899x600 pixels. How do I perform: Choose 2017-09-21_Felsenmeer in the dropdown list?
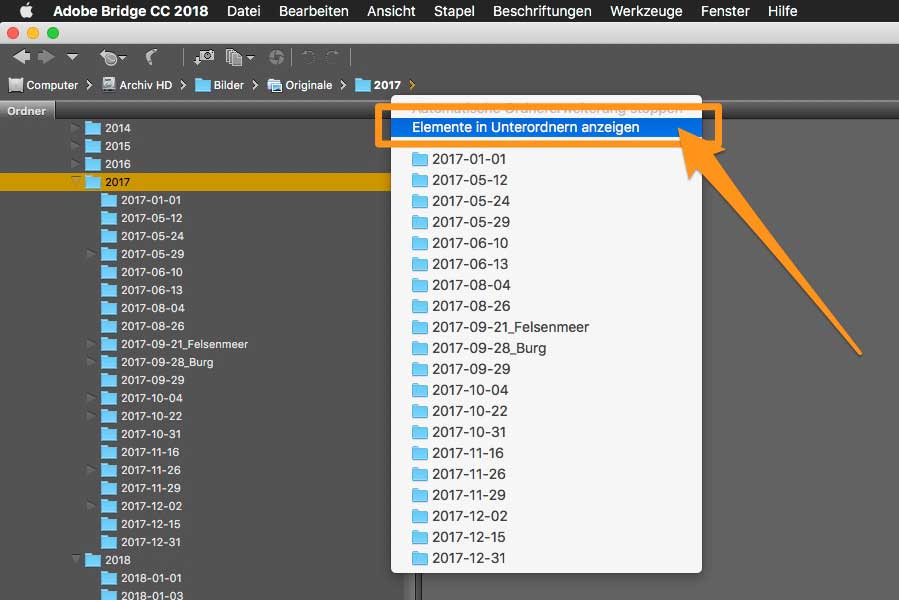pyautogui.click(x=546, y=327)
